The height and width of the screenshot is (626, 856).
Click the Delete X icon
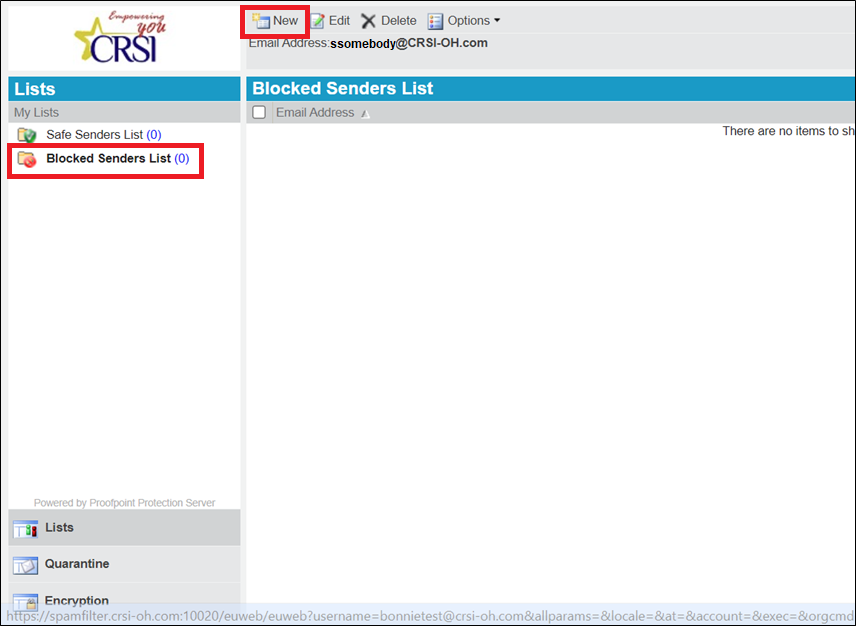(369, 21)
